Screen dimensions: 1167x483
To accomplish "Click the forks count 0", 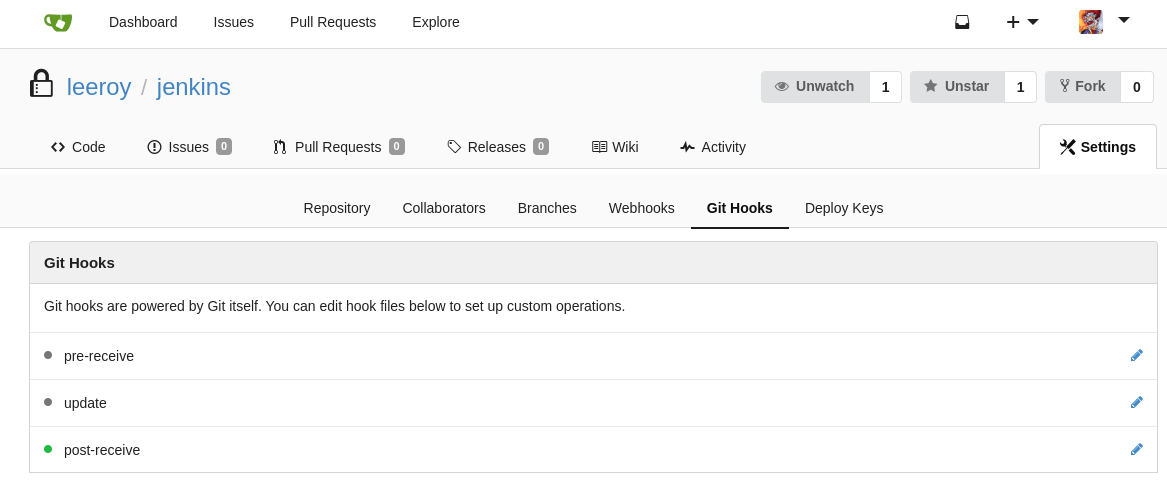I will coord(1136,87).
